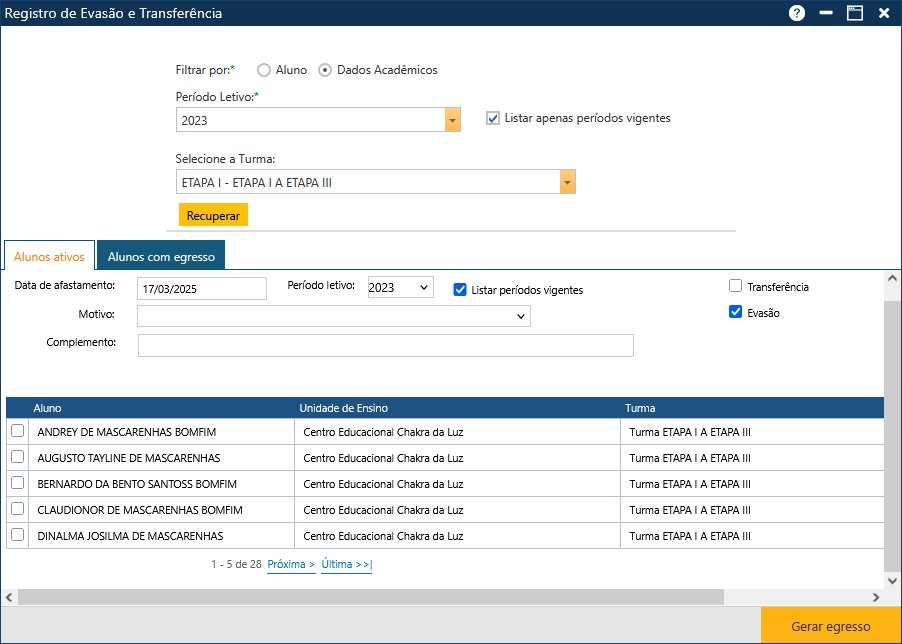Restore the window with the title bar icon
Screen dimensions: 902x644
[853, 13]
